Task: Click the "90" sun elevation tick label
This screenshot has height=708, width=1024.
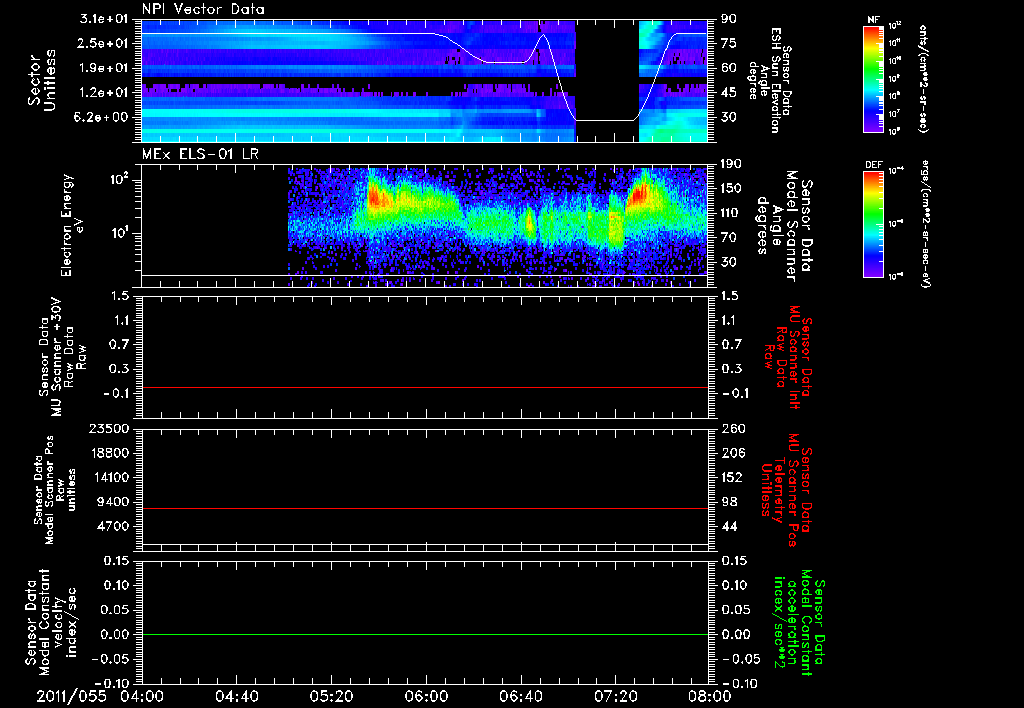Action: coord(728,19)
